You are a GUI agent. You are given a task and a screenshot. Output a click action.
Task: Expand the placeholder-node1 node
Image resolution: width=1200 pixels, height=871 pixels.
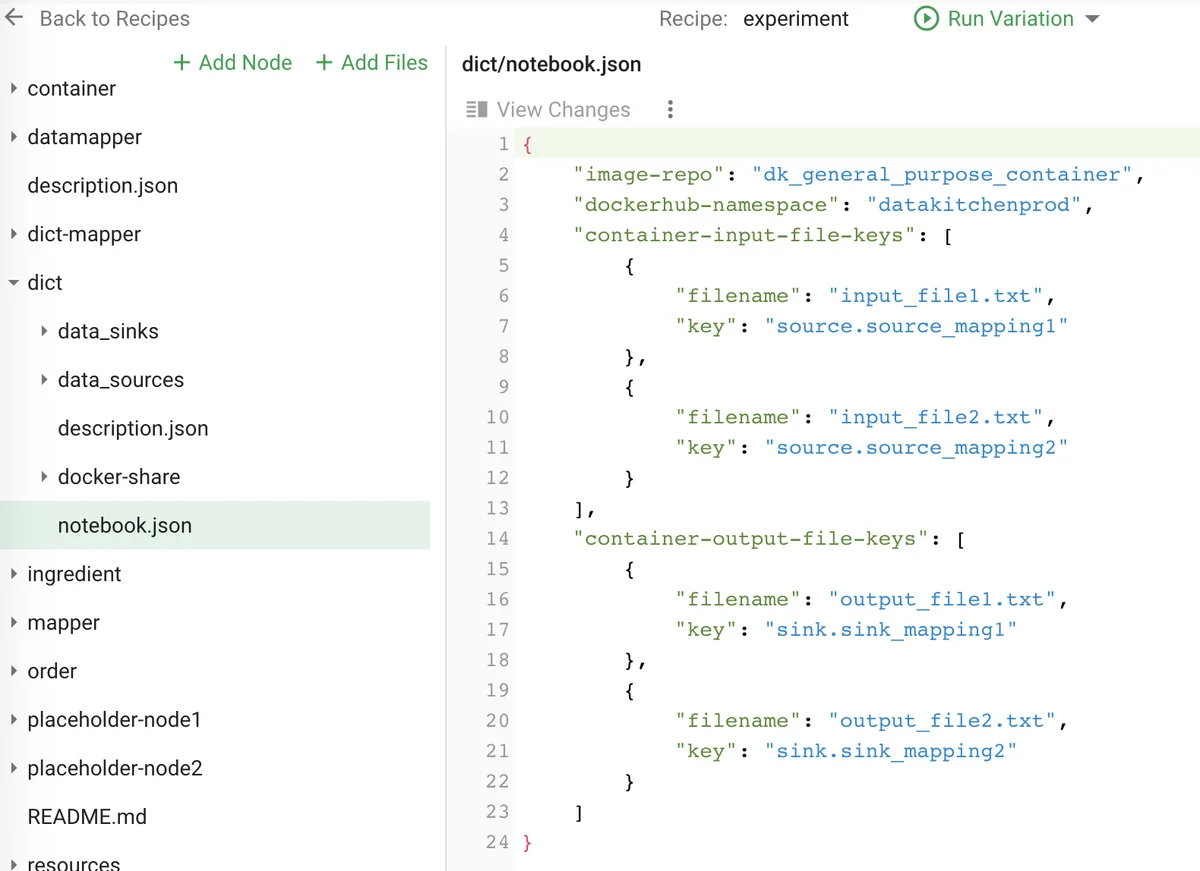(x=14, y=720)
